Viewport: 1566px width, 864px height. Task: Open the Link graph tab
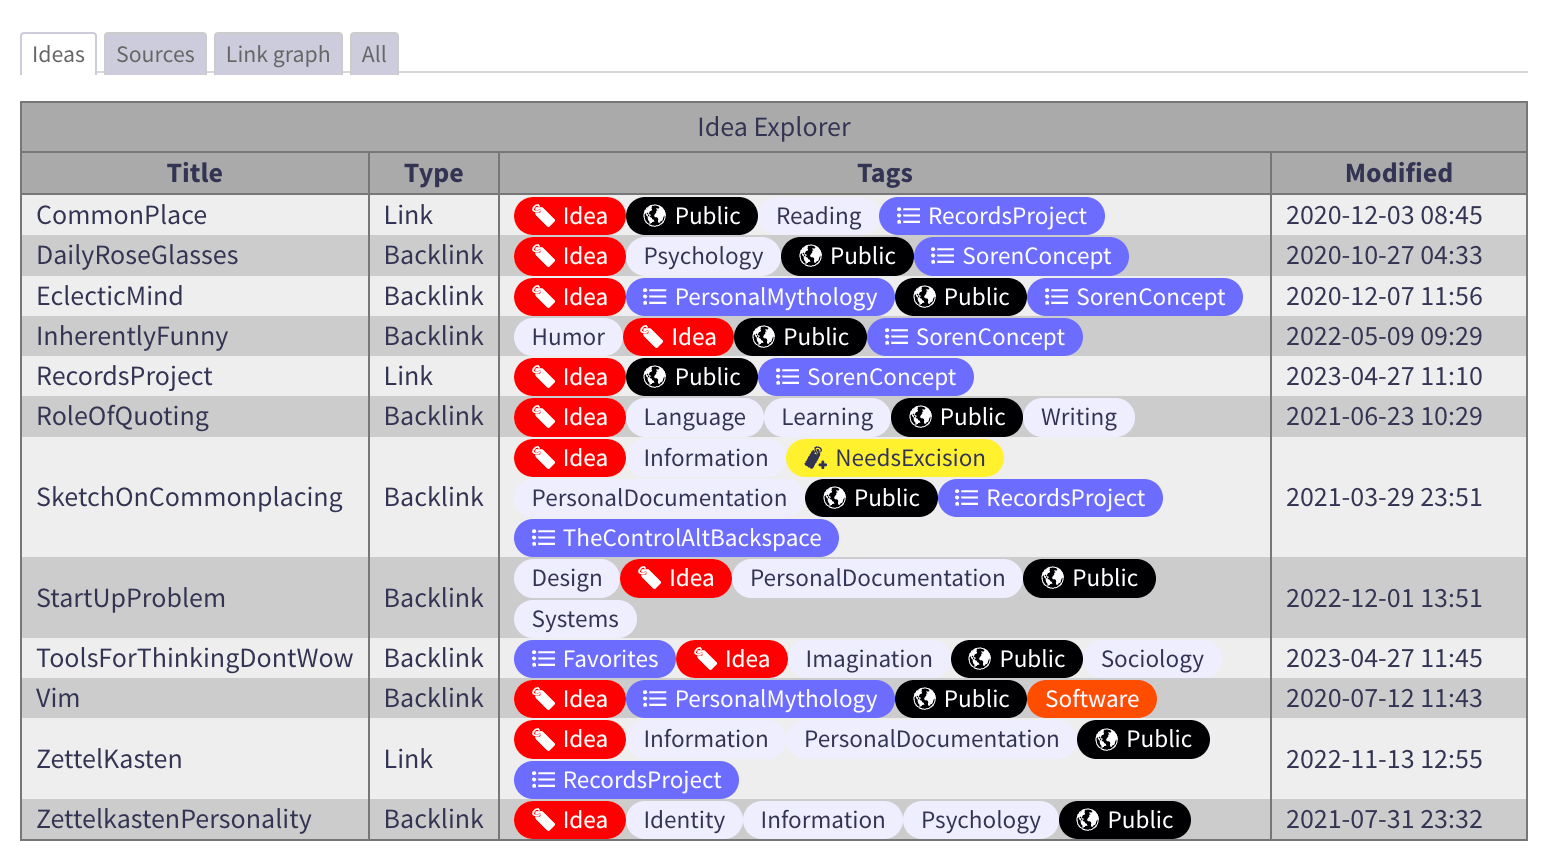click(278, 54)
